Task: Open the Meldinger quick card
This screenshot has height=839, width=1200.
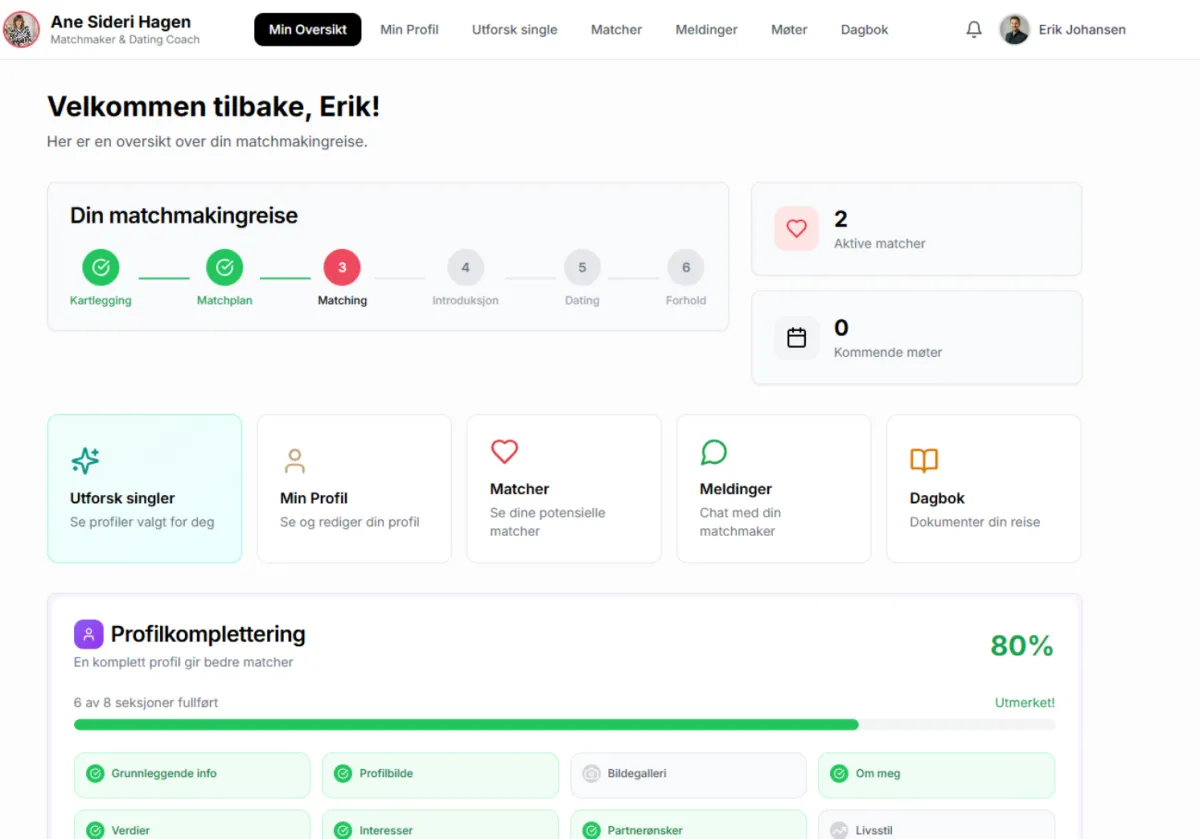Action: [774, 489]
